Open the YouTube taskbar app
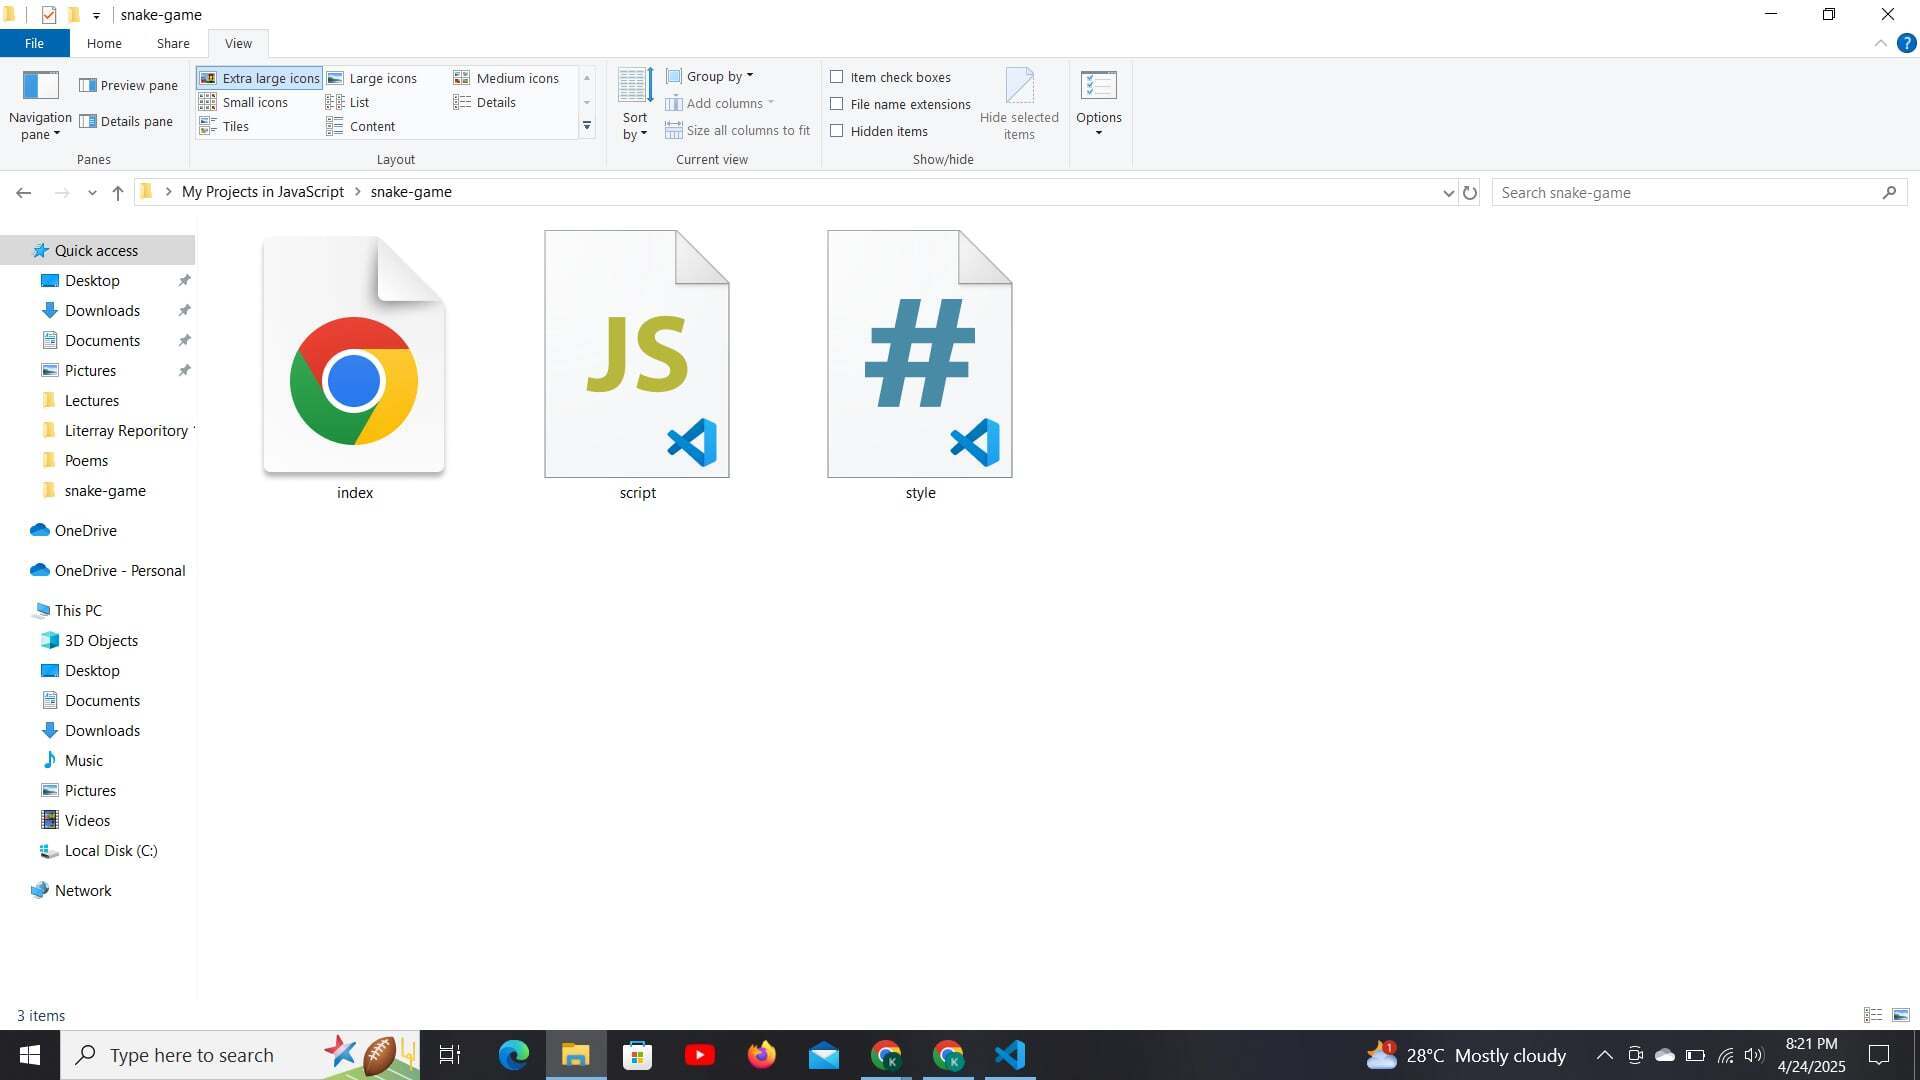The image size is (1920, 1080). [699, 1055]
